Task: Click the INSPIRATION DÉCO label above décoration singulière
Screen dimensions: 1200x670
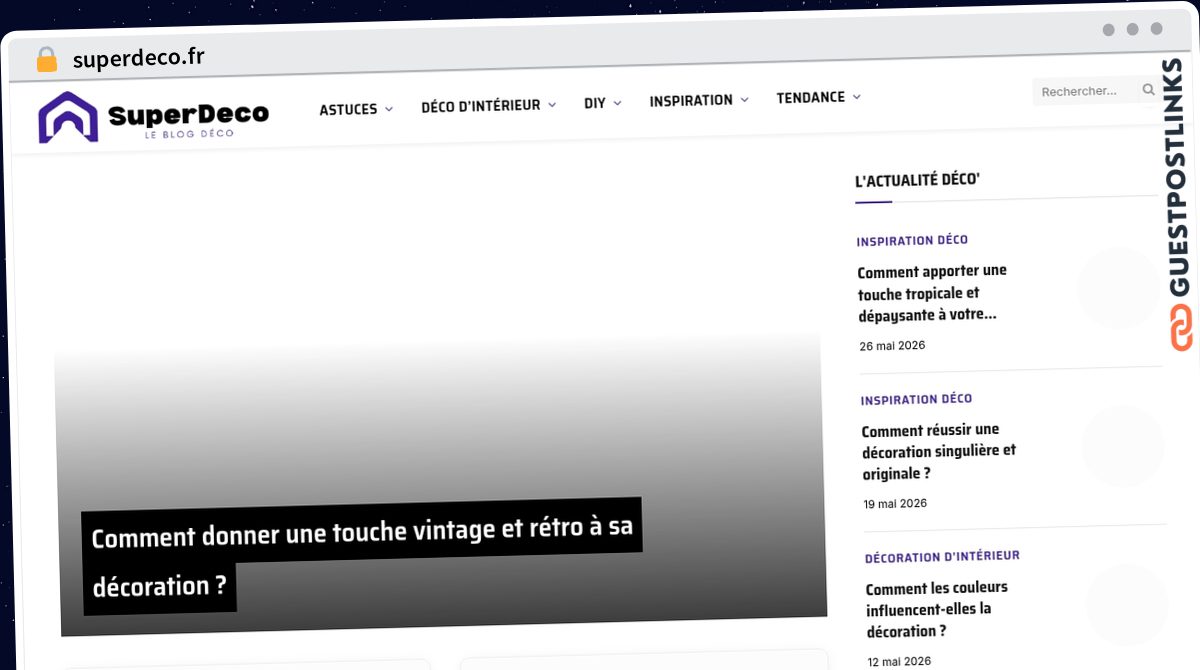Action: [x=916, y=399]
